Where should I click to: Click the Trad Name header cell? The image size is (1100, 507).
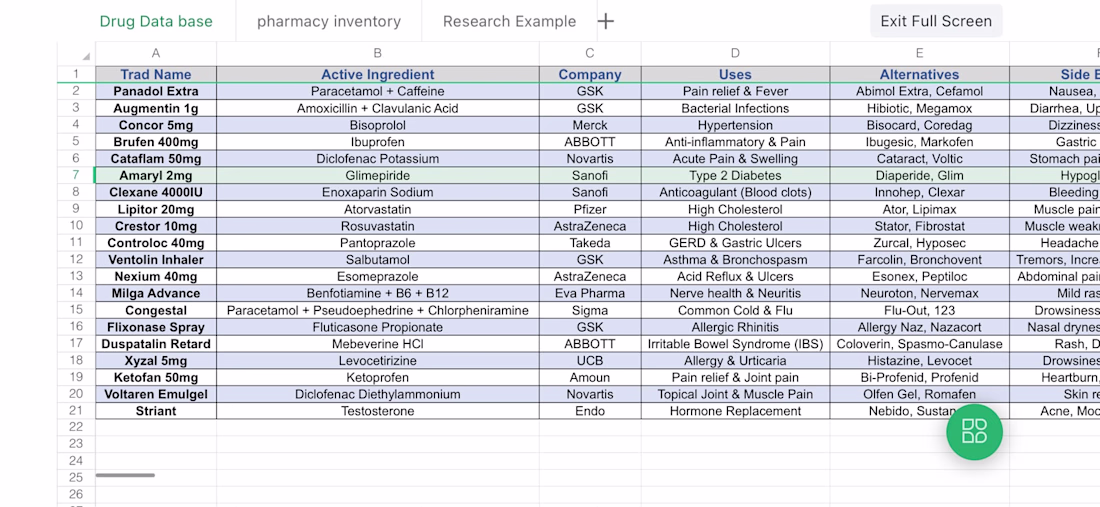[x=156, y=74]
